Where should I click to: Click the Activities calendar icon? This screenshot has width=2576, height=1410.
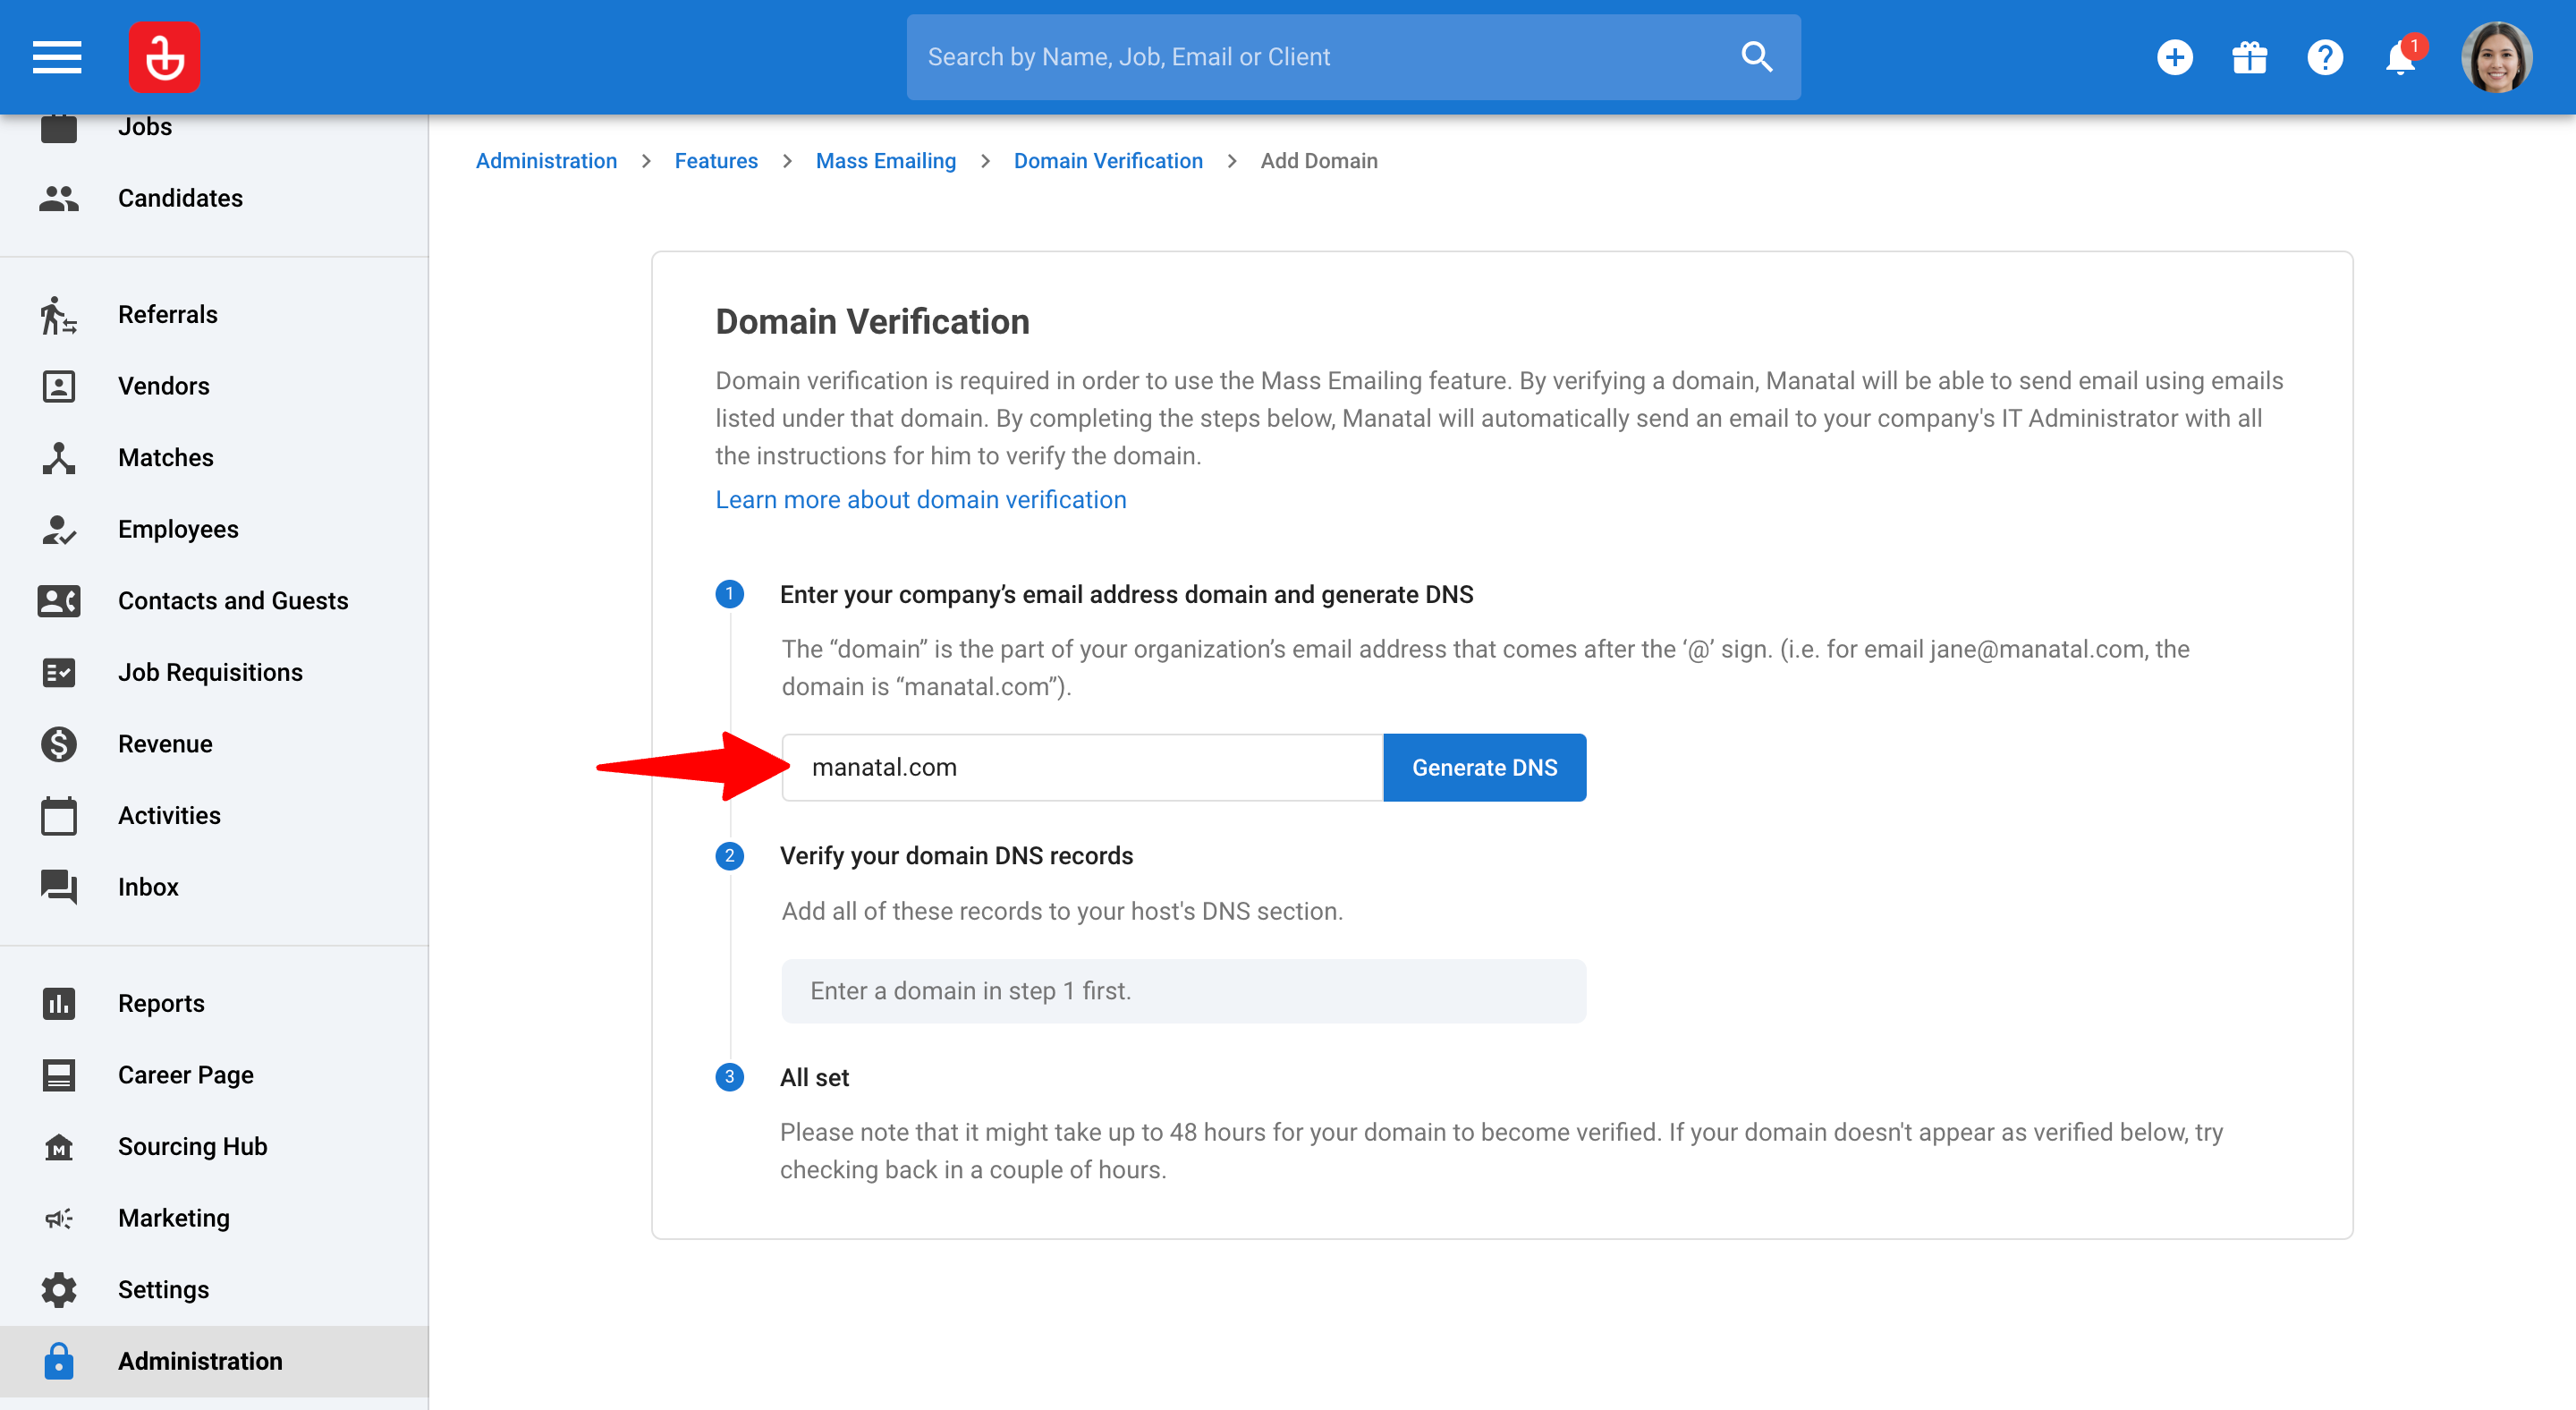(x=59, y=815)
